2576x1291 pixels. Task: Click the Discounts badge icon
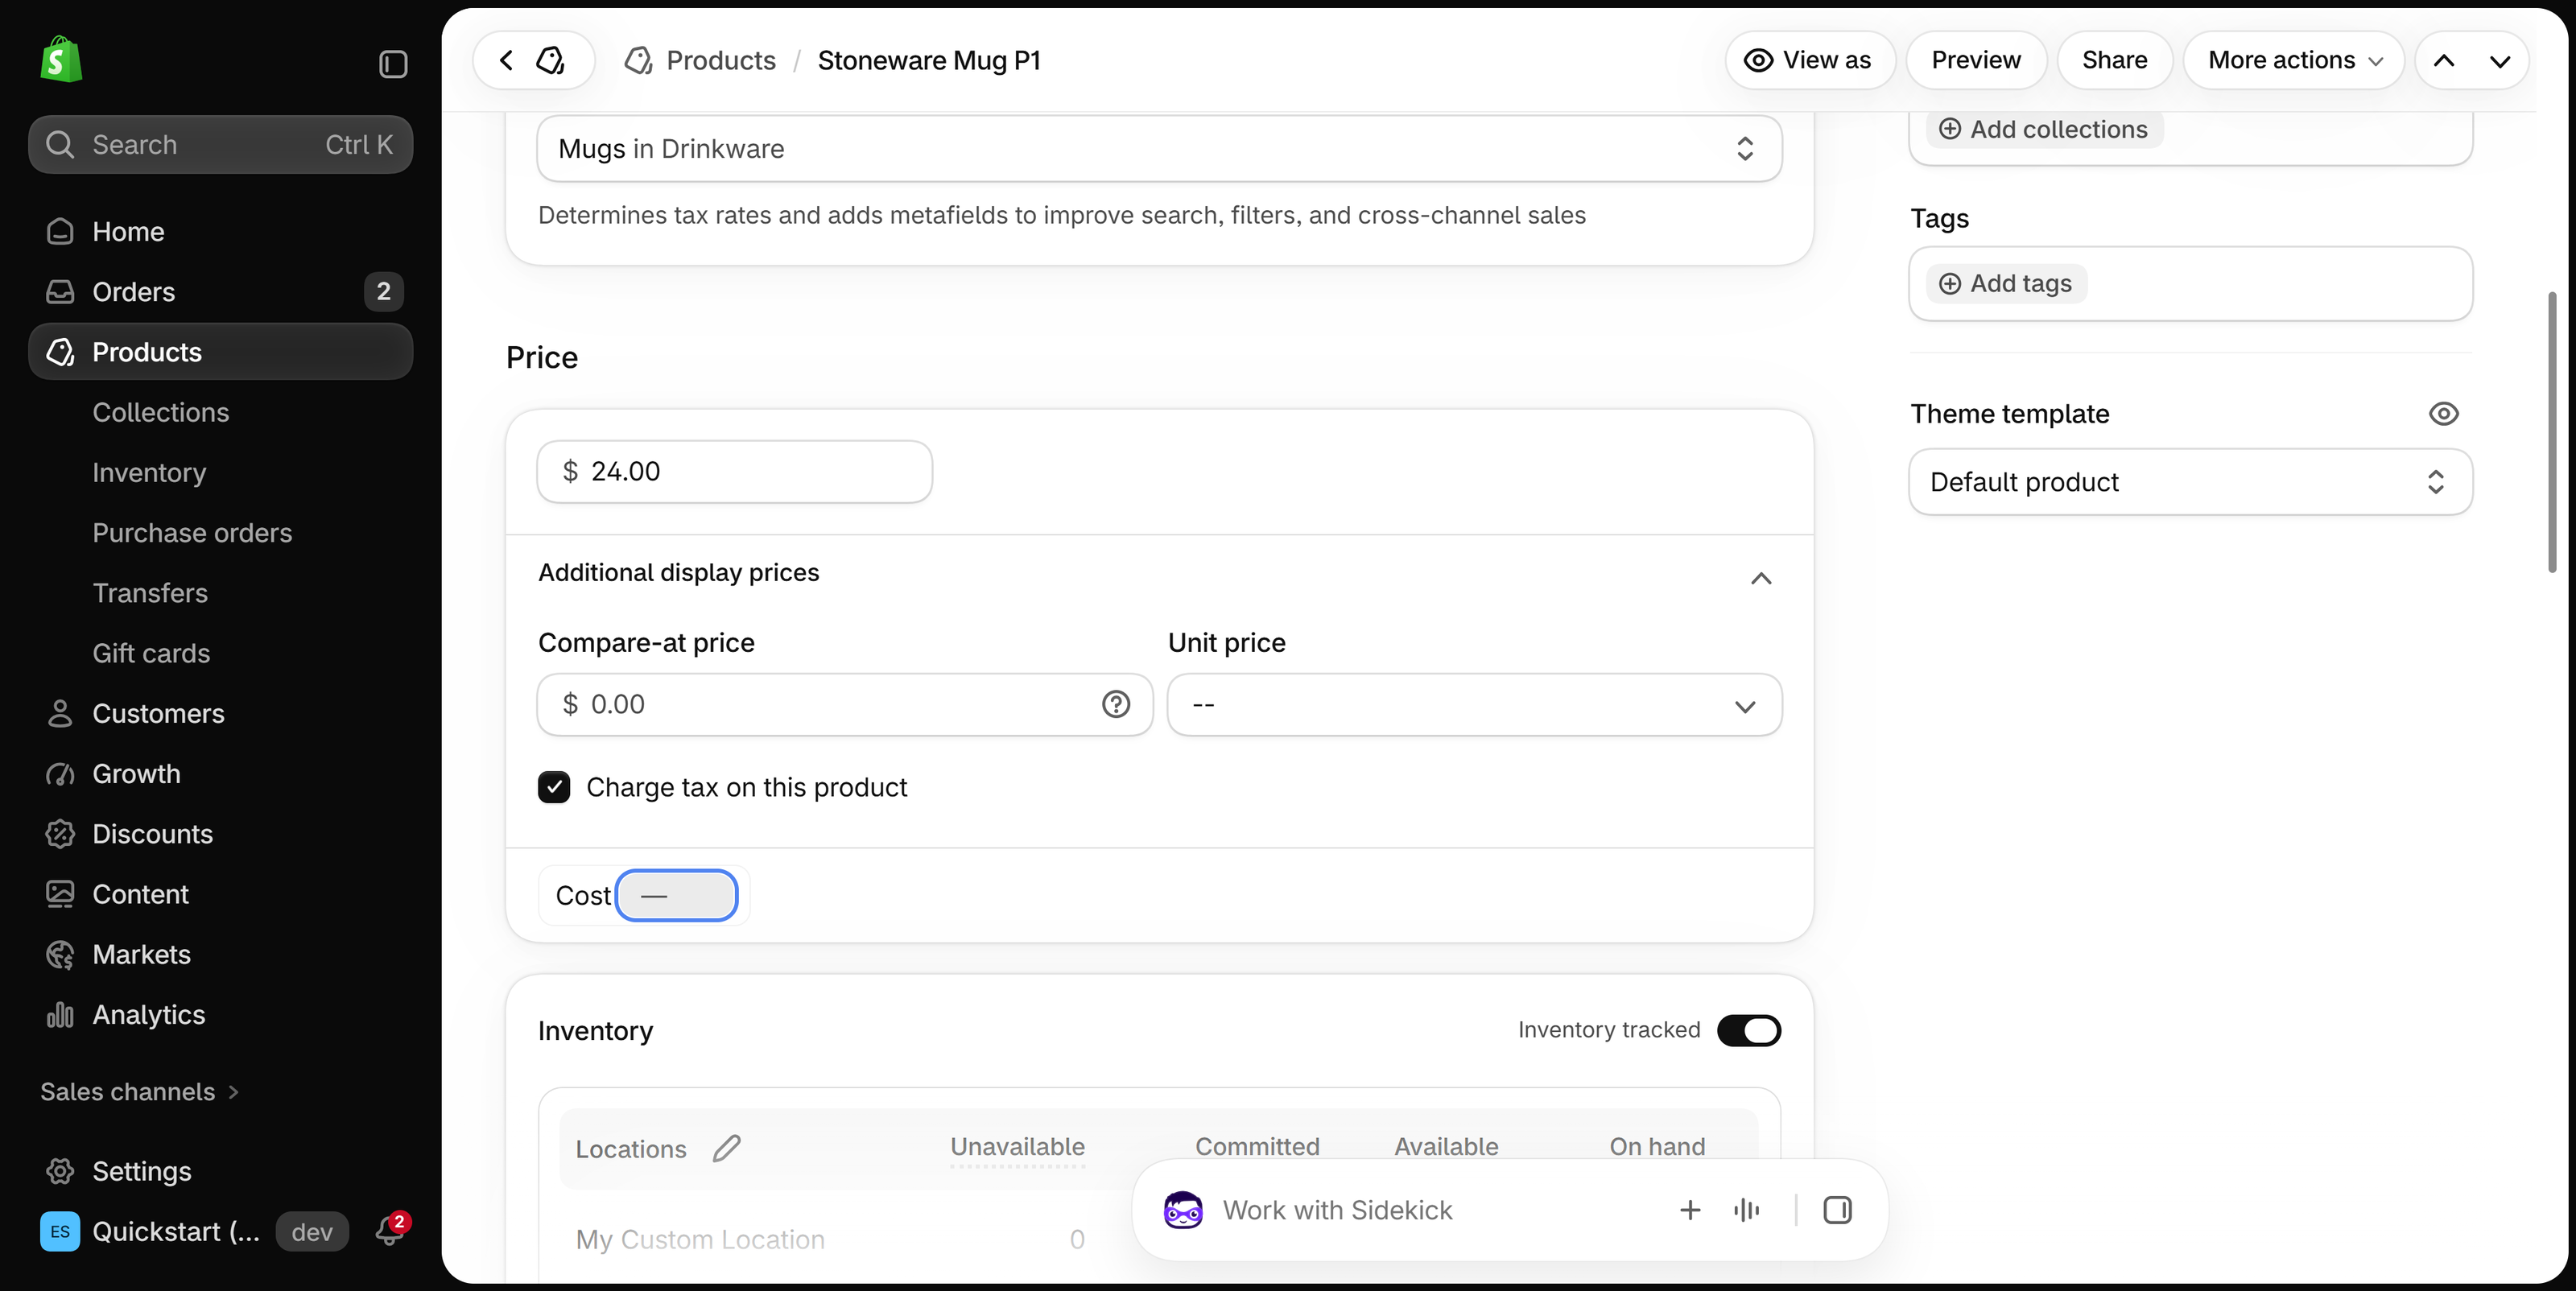[60, 834]
